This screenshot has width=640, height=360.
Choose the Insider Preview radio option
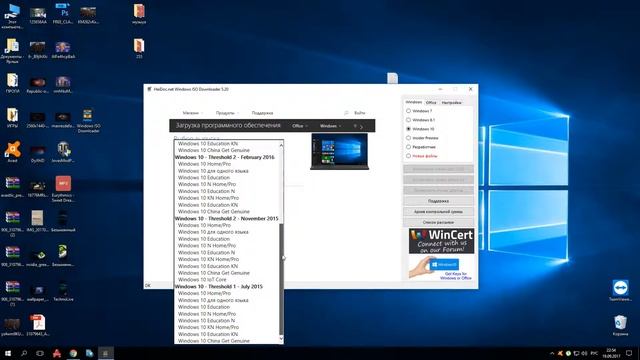click(408, 138)
